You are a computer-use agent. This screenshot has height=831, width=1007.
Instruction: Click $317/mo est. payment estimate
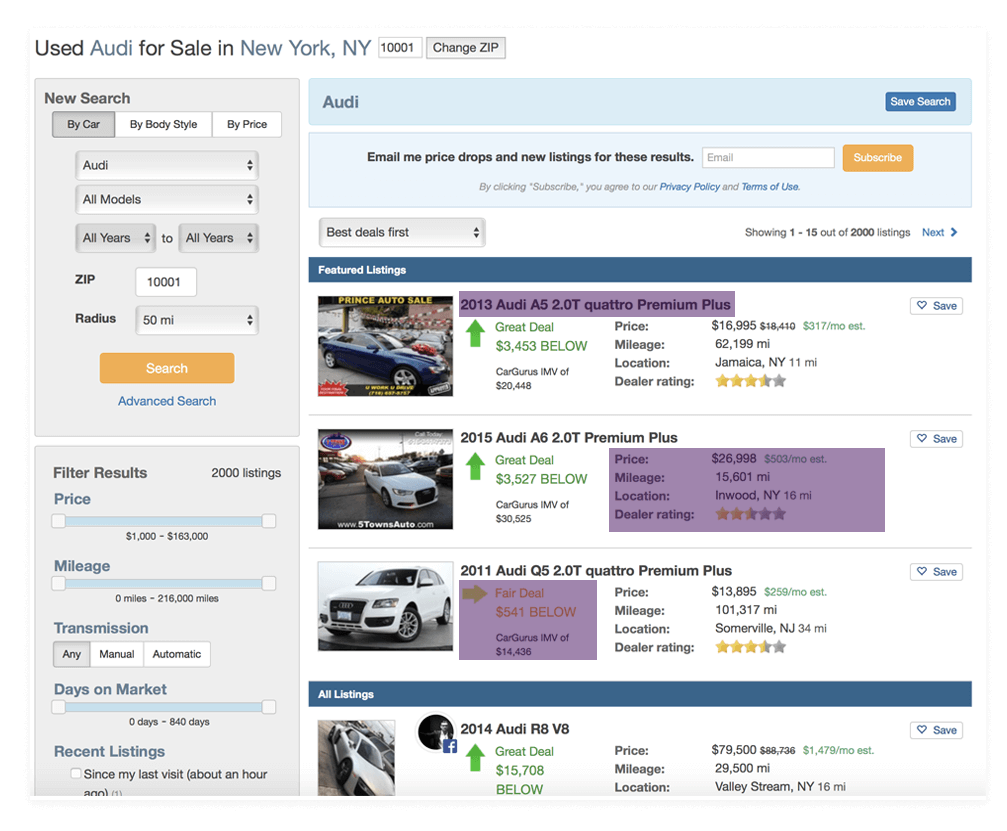[834, 326]
